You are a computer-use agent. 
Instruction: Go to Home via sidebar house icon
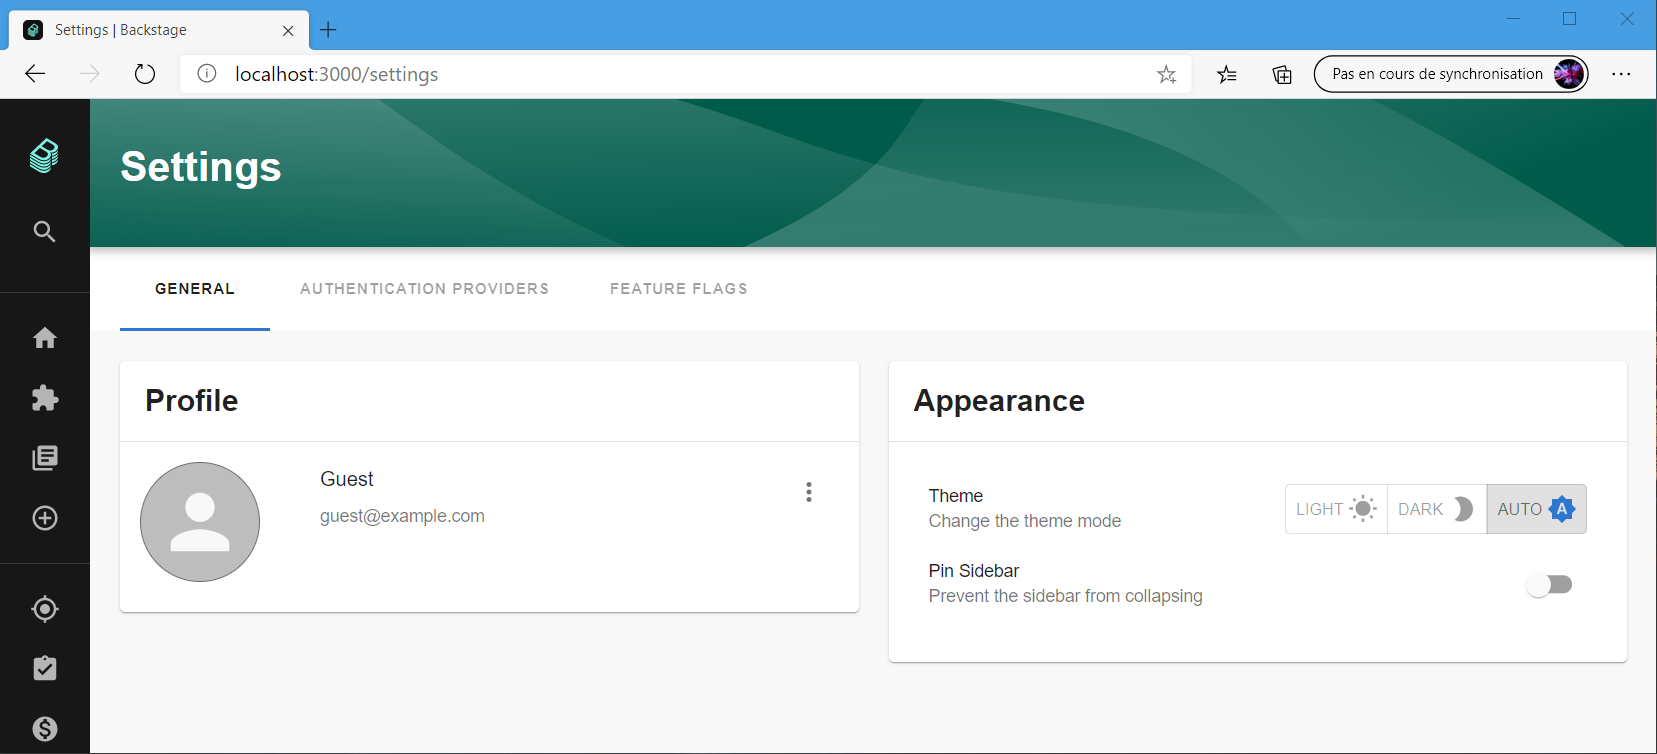tap(45, 338)
